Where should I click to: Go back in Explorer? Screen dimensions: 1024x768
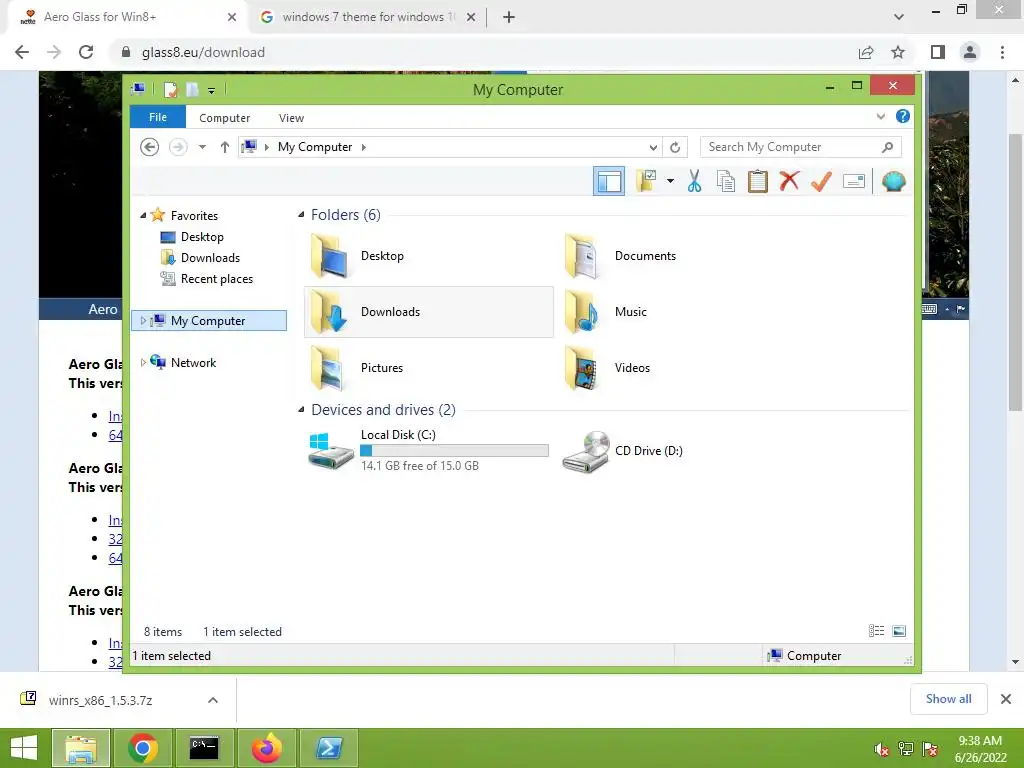click(150, 147)
